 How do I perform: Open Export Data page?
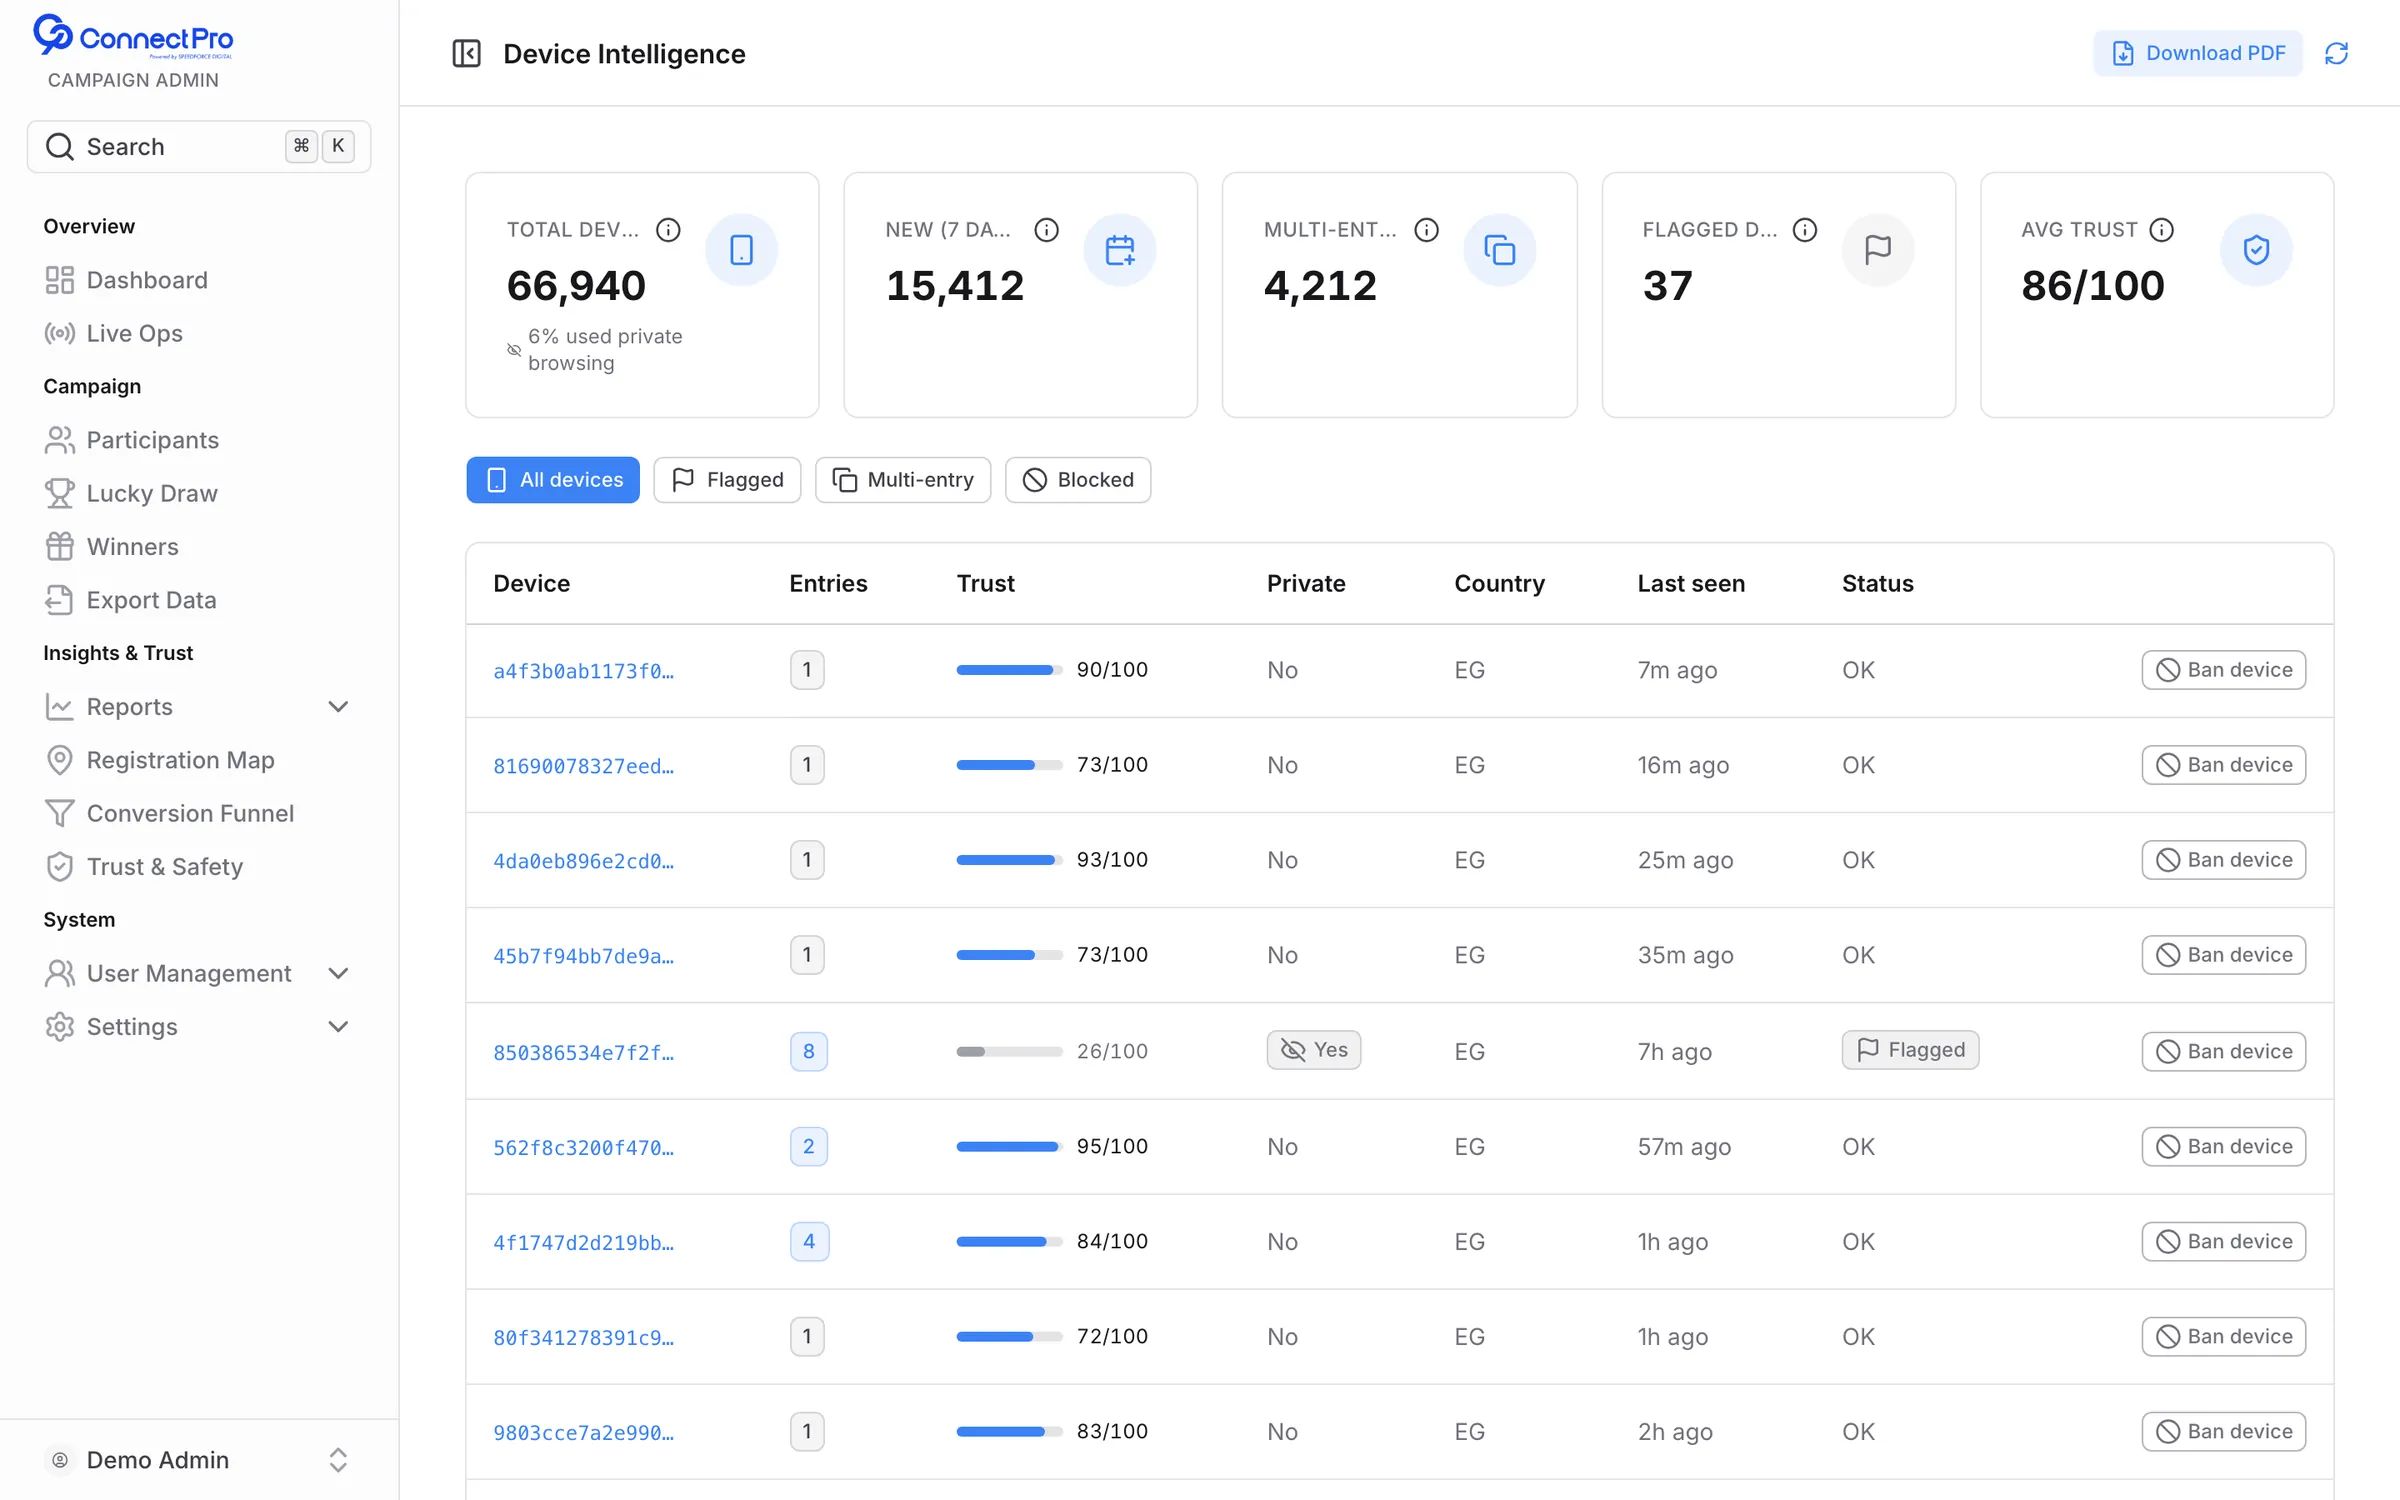(199, 600)
